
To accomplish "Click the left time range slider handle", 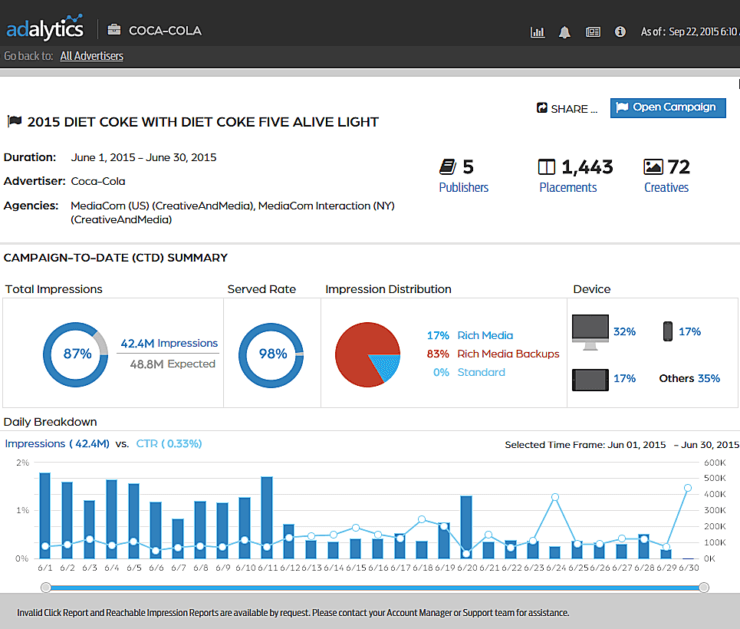I will 45,587.
